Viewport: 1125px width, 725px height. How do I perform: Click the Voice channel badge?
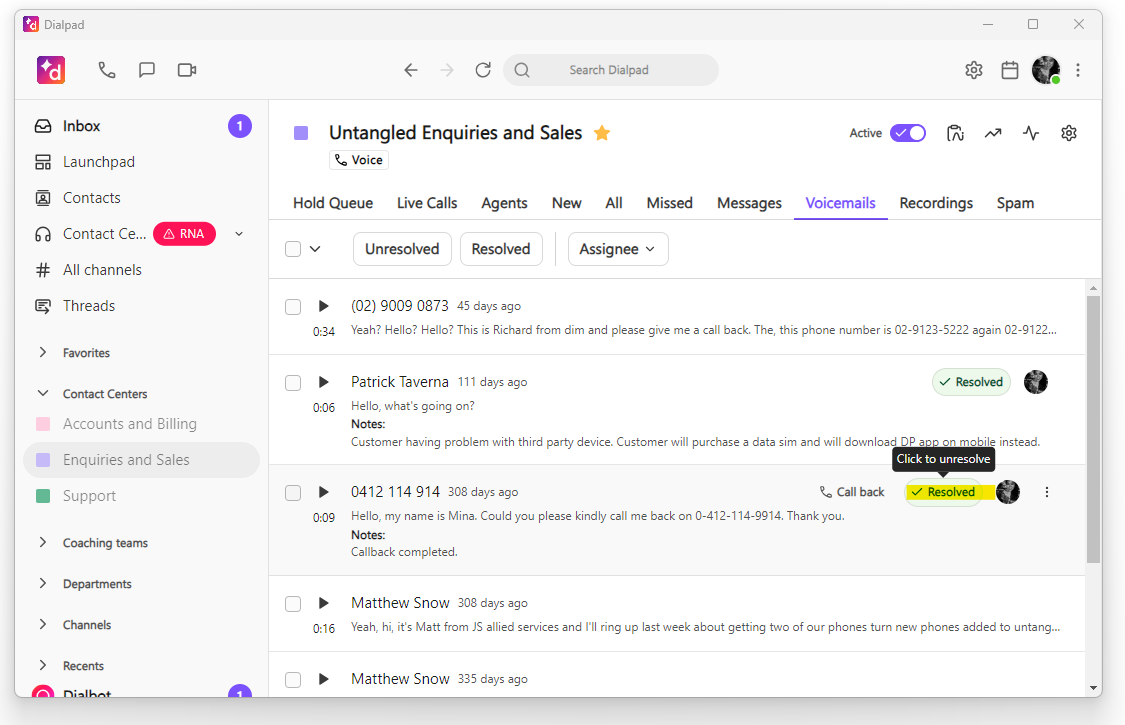pyautogui.click(x=359, y=160)
